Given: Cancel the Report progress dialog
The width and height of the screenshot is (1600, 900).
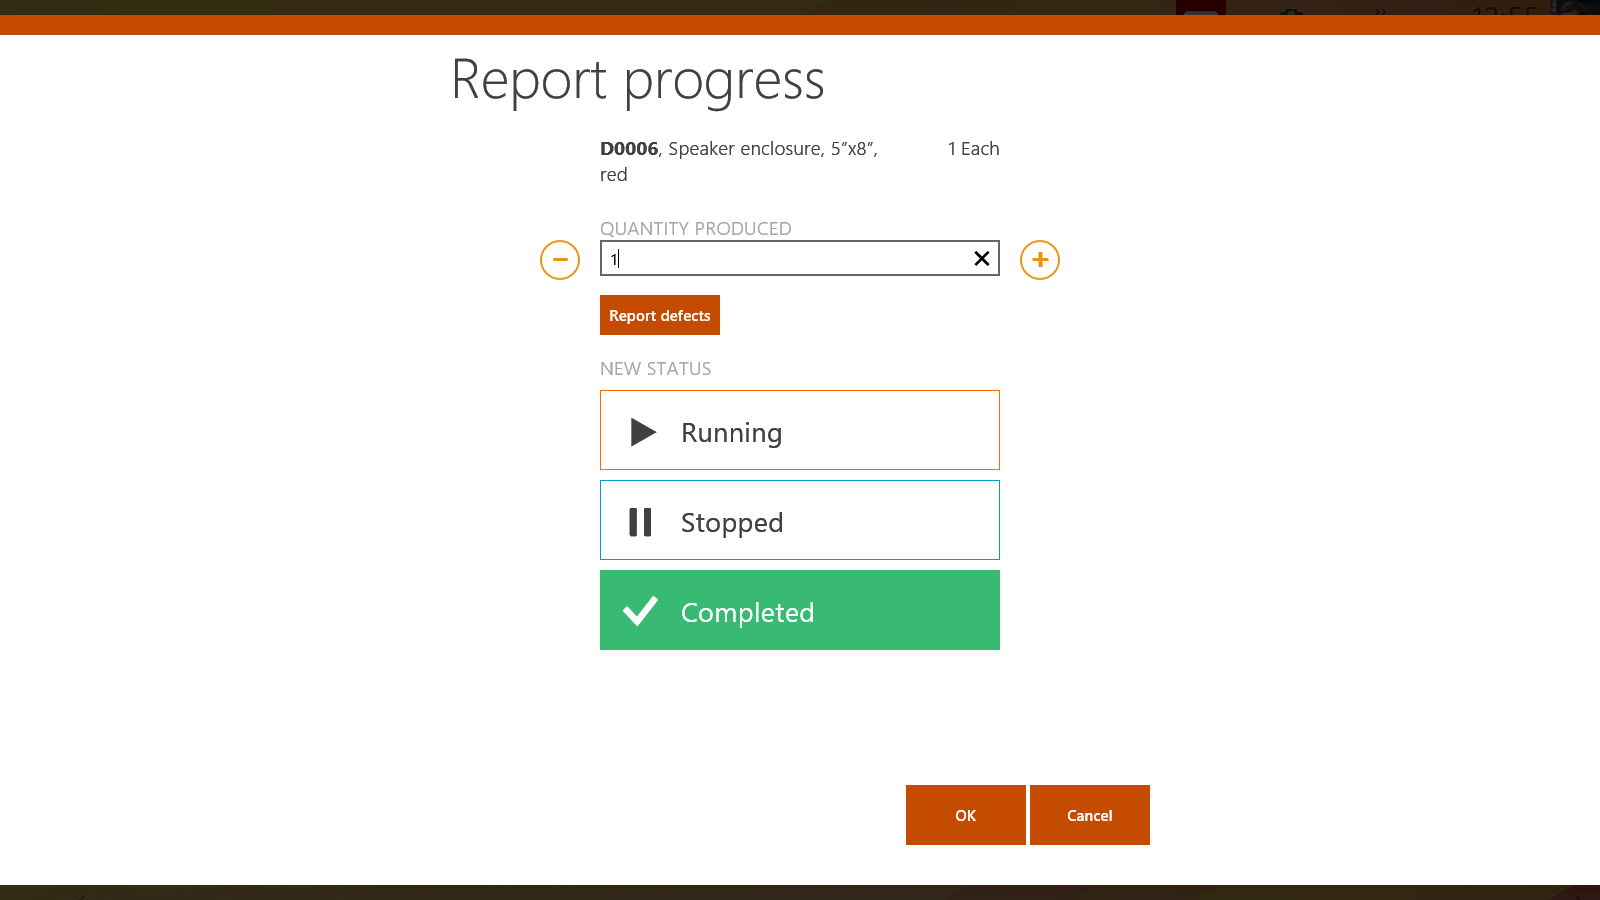Looking at the screenshot, I should (1089, 815).
